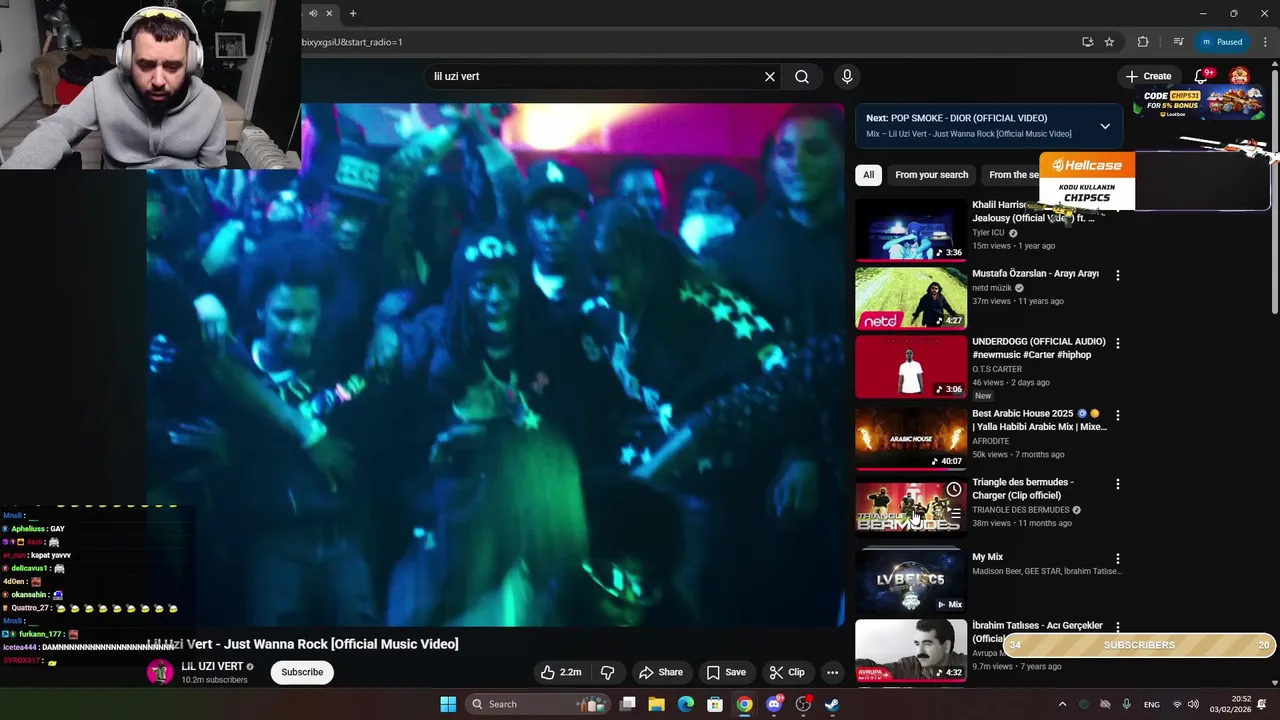Clear the YouTube search box text
This screenshot has width=1280, height=720.
(x=770, y=76)
